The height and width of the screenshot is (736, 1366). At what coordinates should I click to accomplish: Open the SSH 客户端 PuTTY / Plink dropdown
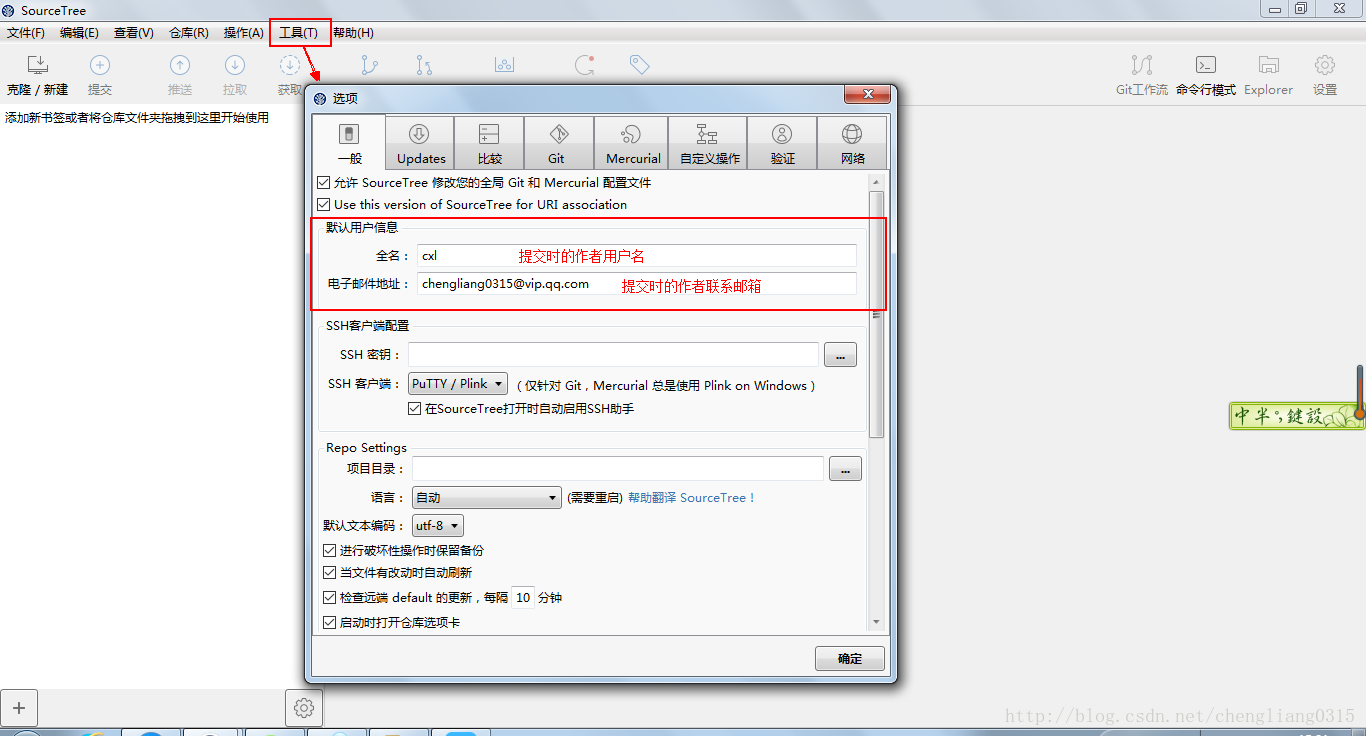tap(458, 384)
